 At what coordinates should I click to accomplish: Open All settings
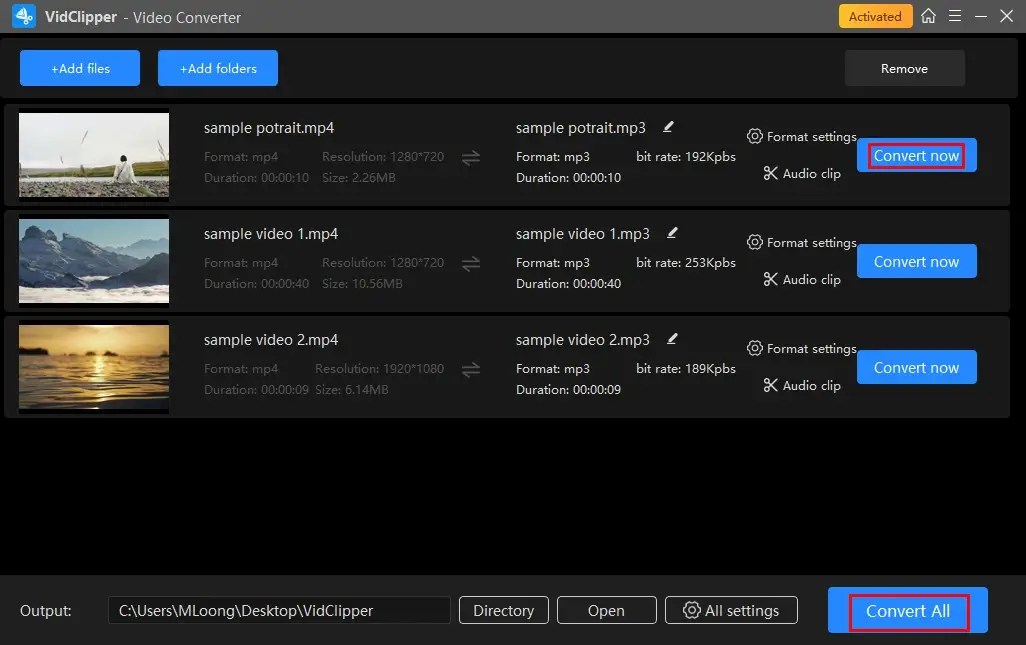coord(732,610)
